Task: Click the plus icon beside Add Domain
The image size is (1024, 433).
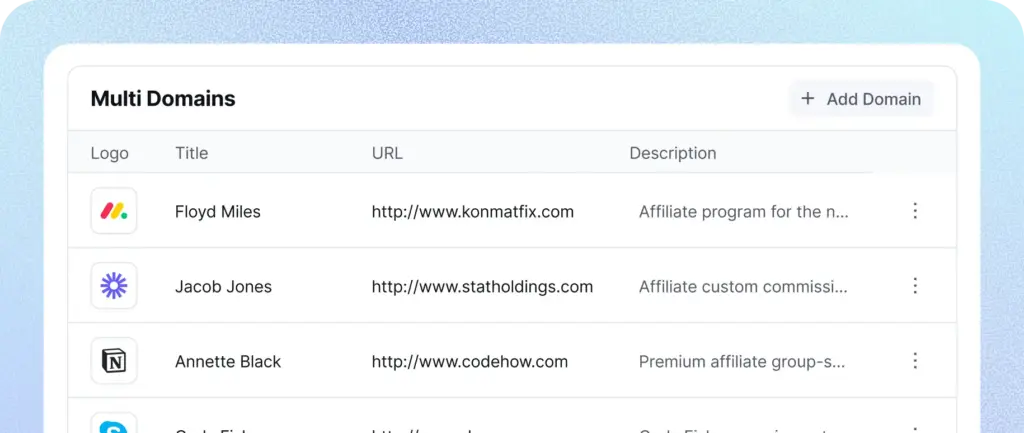Action: click(x=808, y=99)
